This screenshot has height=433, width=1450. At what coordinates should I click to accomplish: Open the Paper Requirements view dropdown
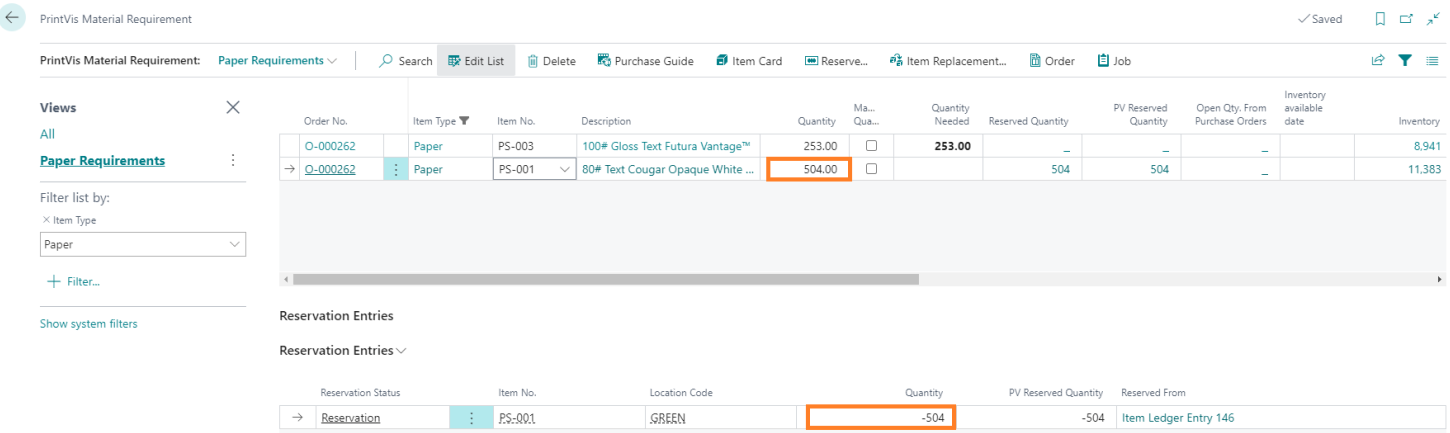click(278, 61)
